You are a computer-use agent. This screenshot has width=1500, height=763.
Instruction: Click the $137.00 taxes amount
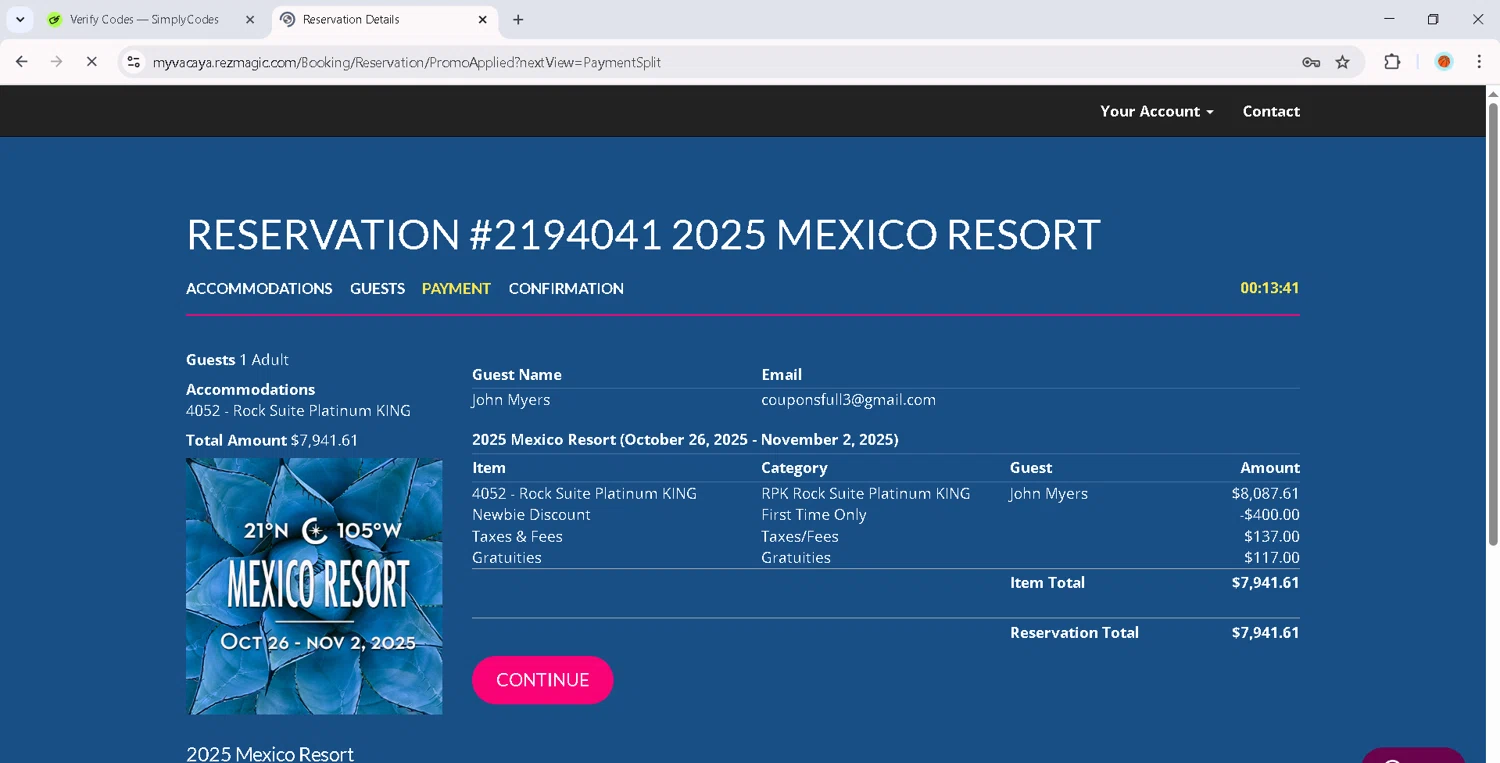coord(1272,536)
